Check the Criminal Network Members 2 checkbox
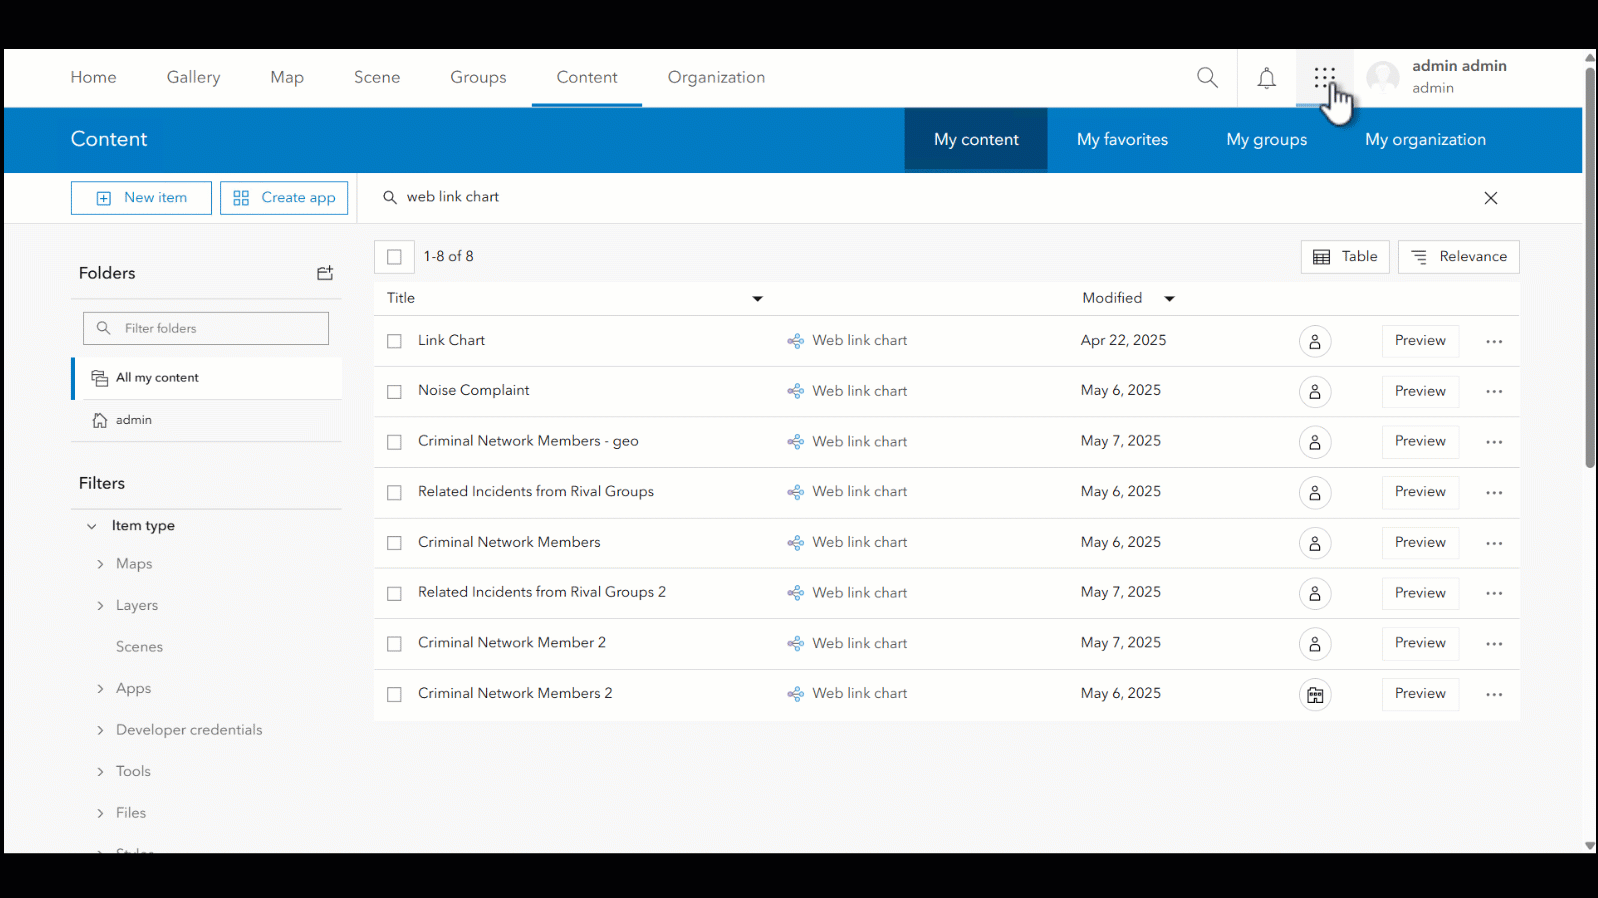Image resolution: width=1598 pixels, height=898 pixels. click(x=394, y=695)
